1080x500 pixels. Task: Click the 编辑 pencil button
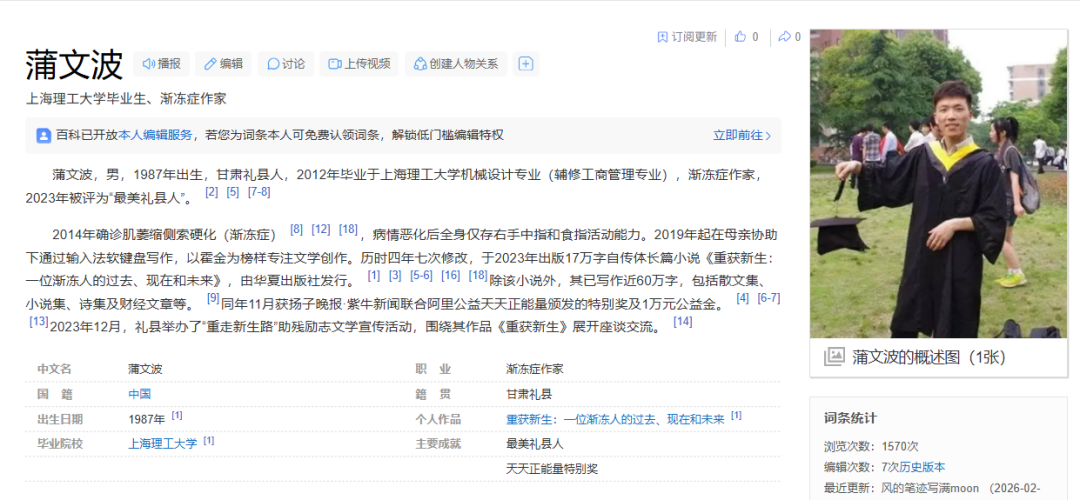click(x=223, y=64)
